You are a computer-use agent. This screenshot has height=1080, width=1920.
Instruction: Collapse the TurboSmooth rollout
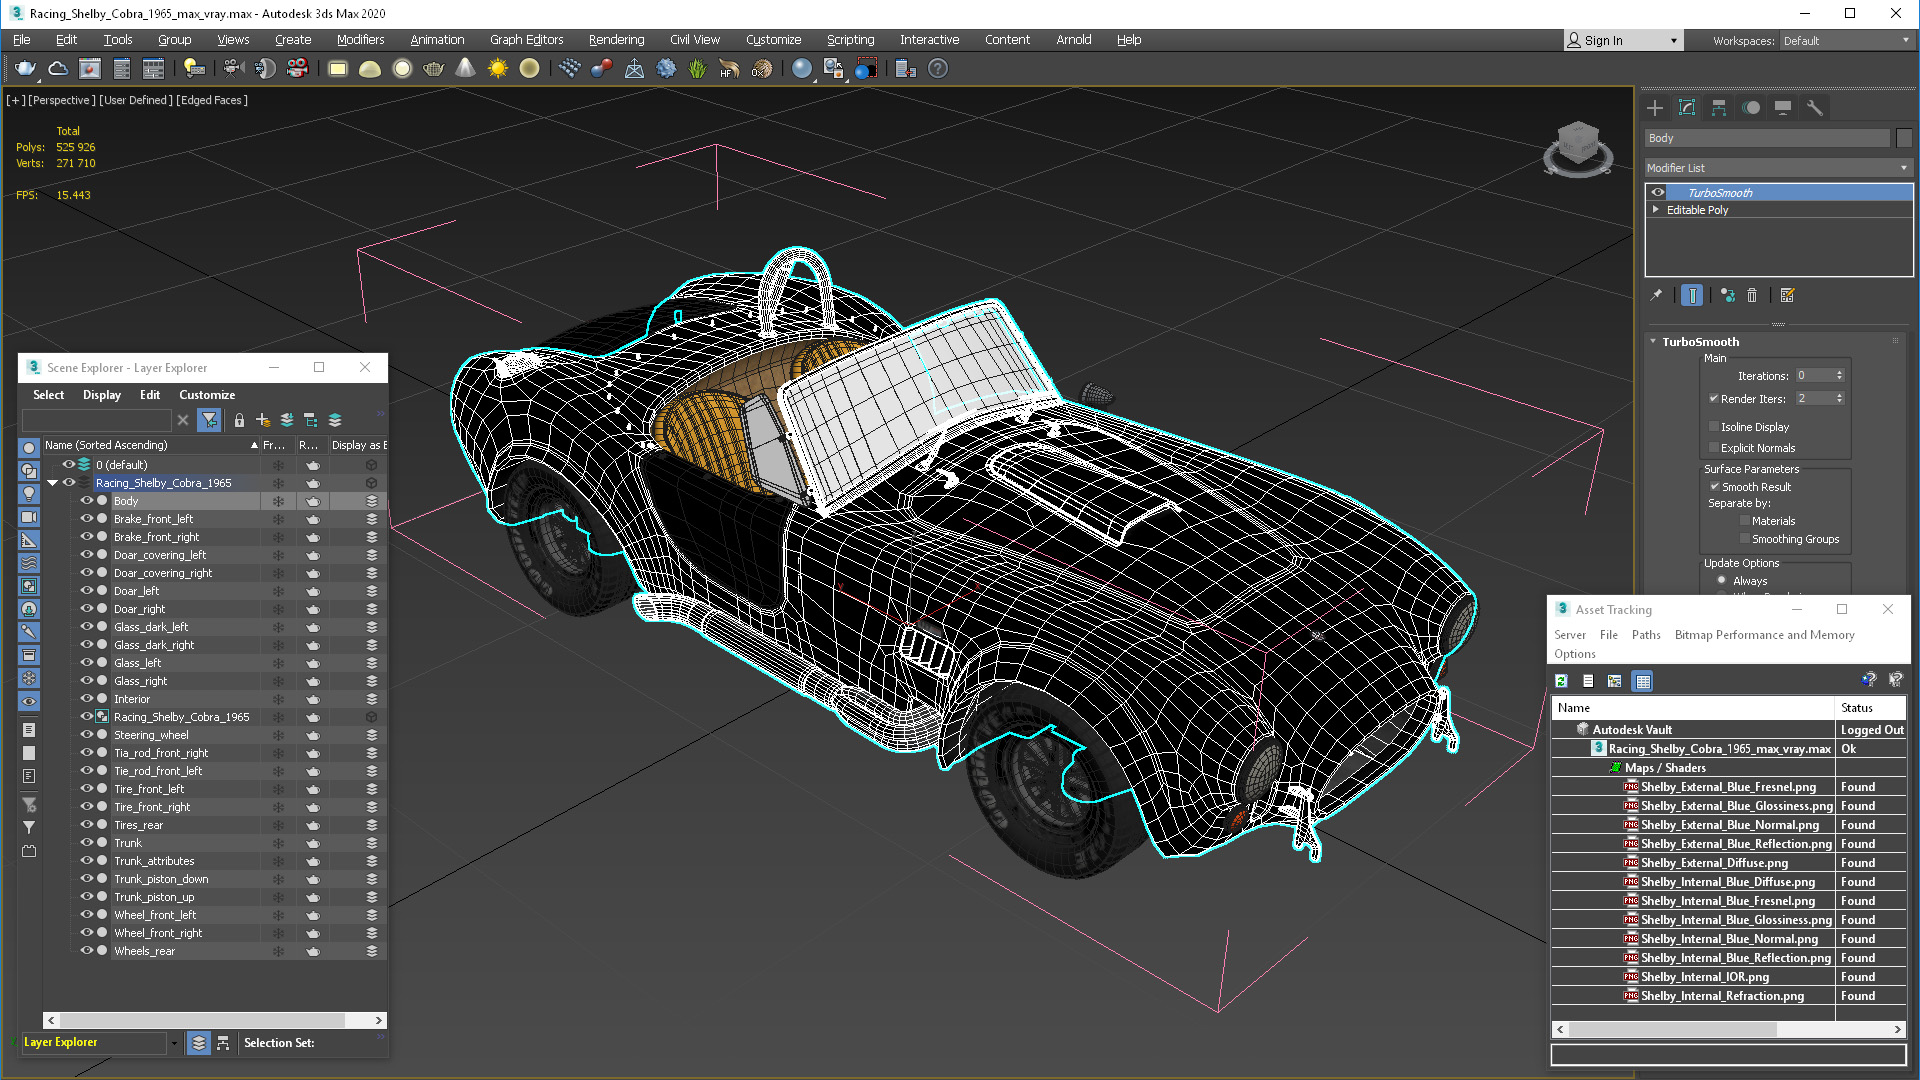[1653, 341]
